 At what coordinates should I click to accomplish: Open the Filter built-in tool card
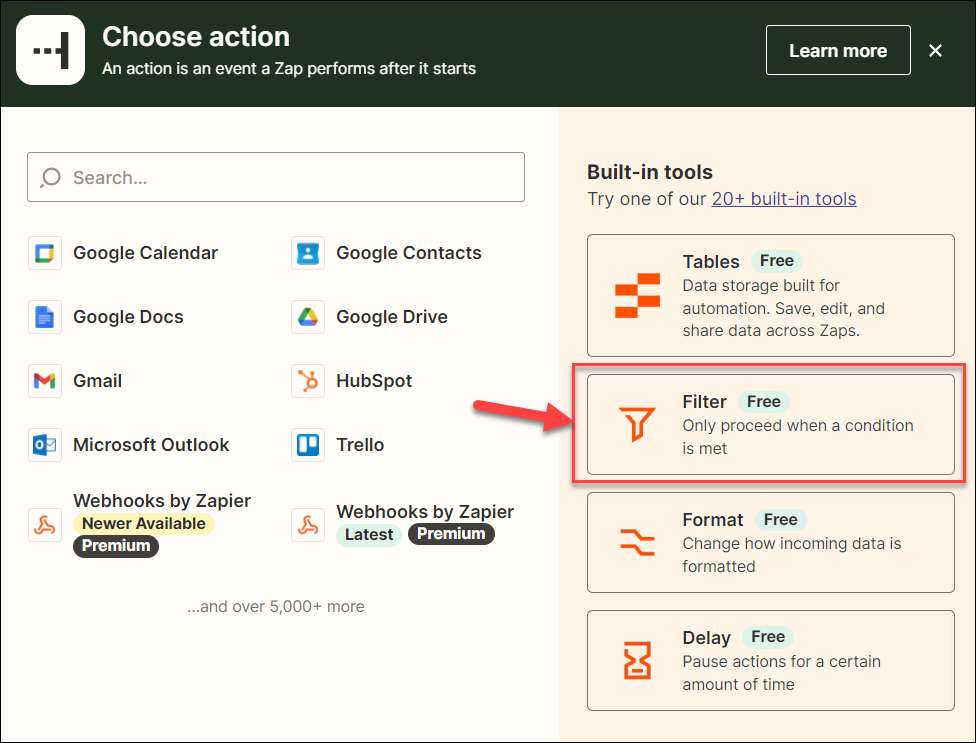click(771, 424)
